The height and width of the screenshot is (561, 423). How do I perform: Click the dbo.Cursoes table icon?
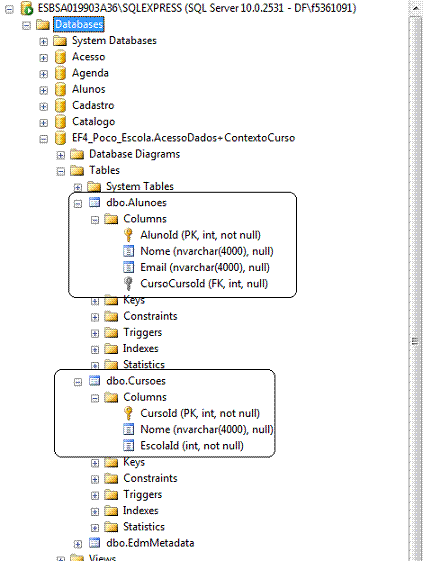pos(94,381)
